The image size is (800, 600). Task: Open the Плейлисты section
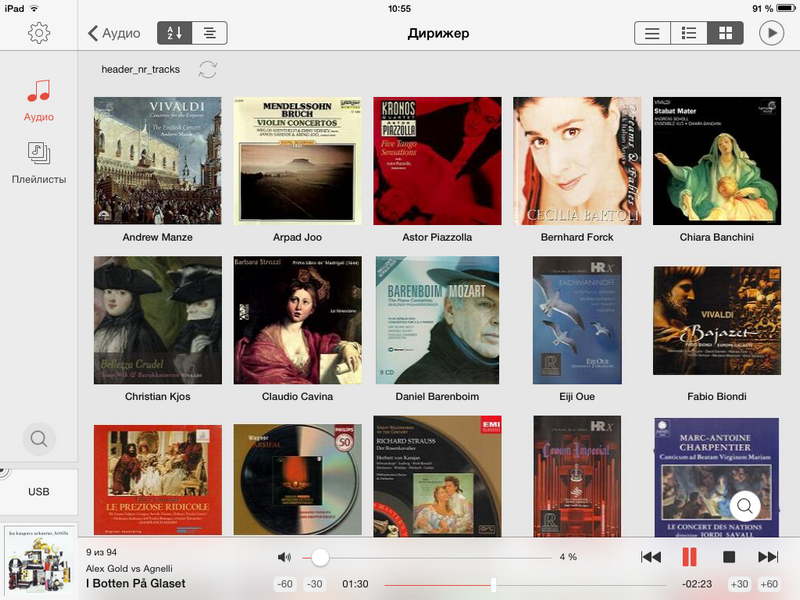[x=39, y=163]
